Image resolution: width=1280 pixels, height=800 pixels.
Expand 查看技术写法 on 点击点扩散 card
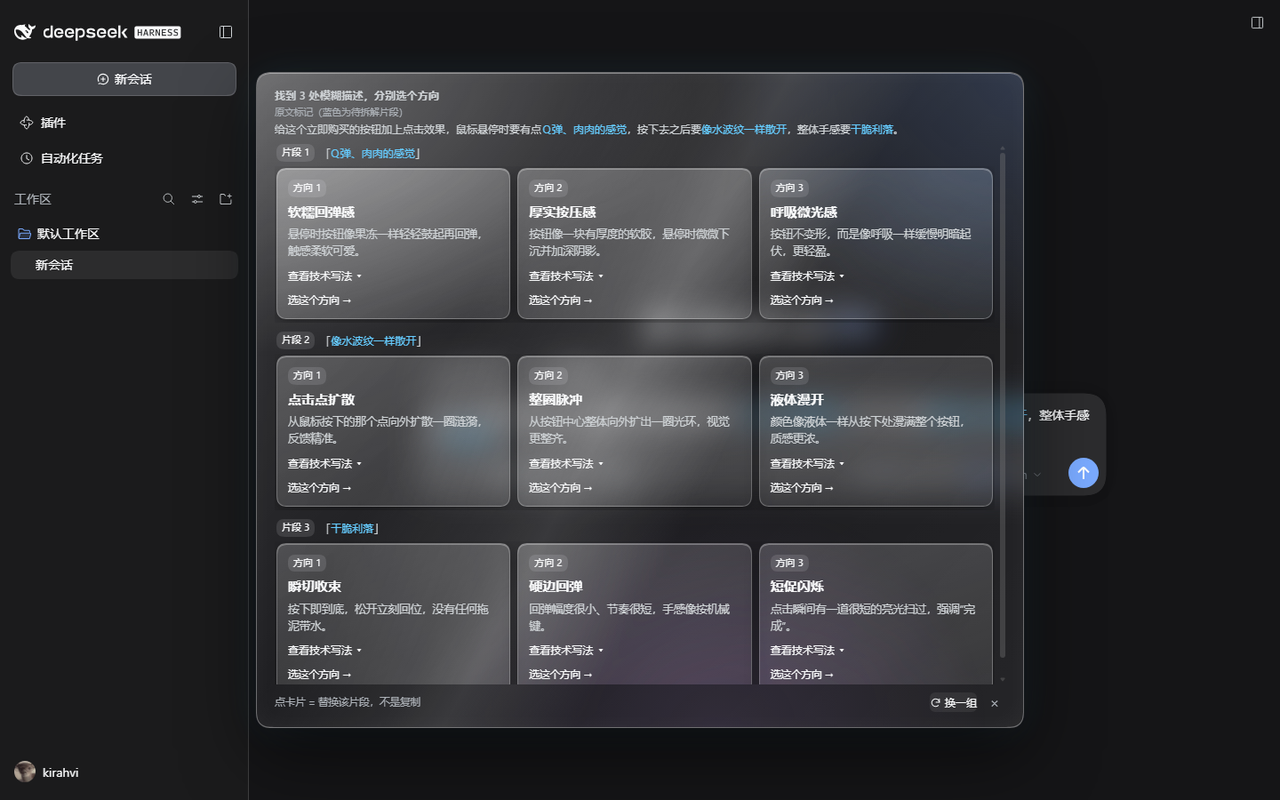[325, 464]
